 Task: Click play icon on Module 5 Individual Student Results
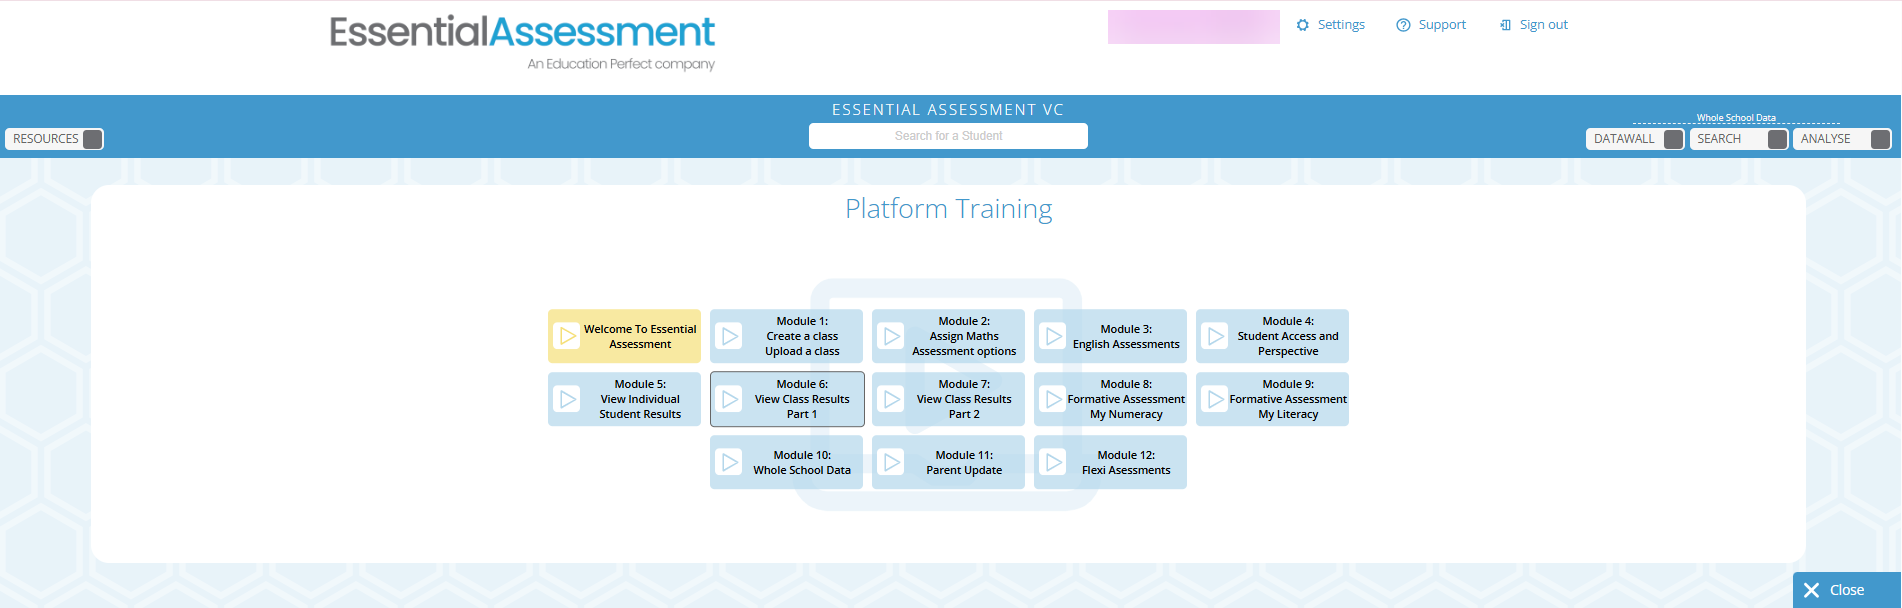pyautogui.click(x=567, y=399)
